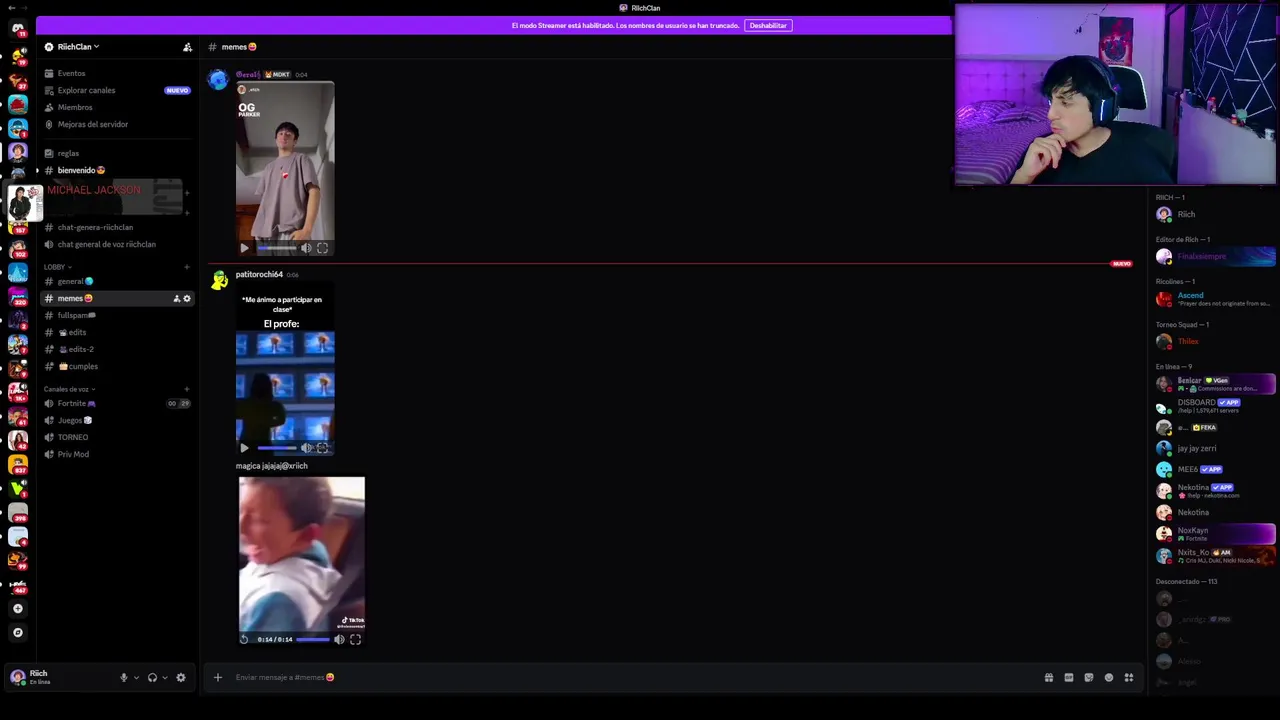This screenshot has width=1280, height=720.
Task: Open the fullspam channel
Action: click(x=76, y=315)
